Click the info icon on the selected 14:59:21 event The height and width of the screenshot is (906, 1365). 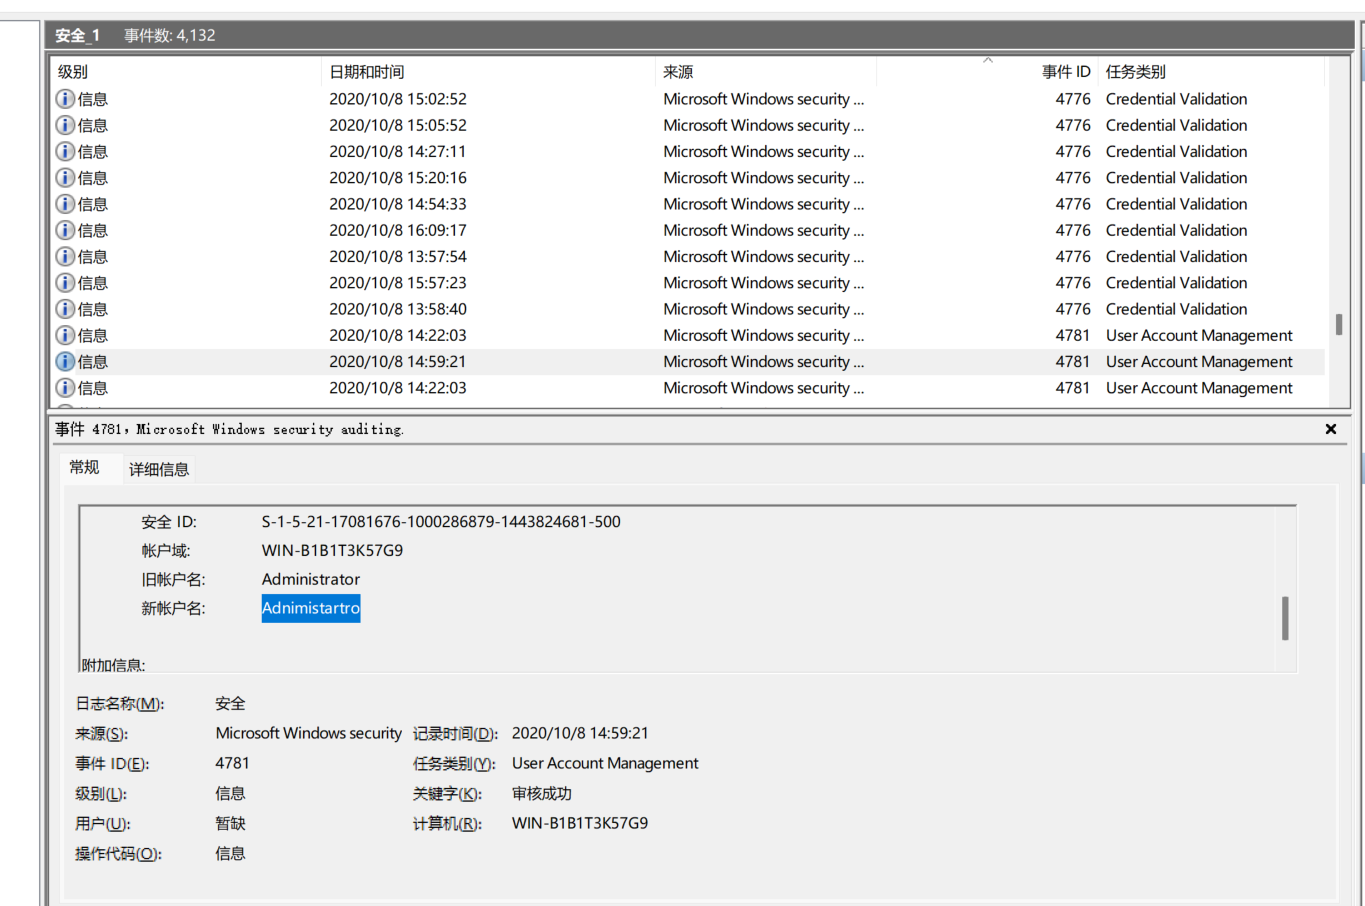tap(65, 361)
